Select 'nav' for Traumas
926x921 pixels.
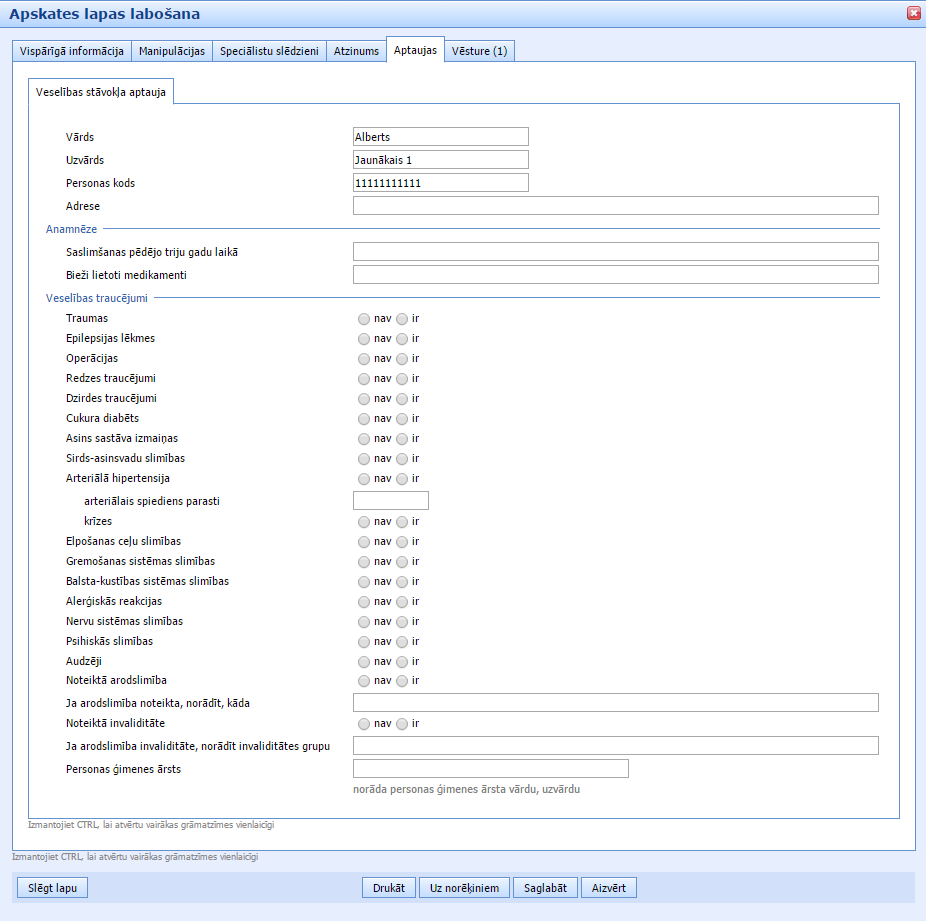[x=364, y=319]
